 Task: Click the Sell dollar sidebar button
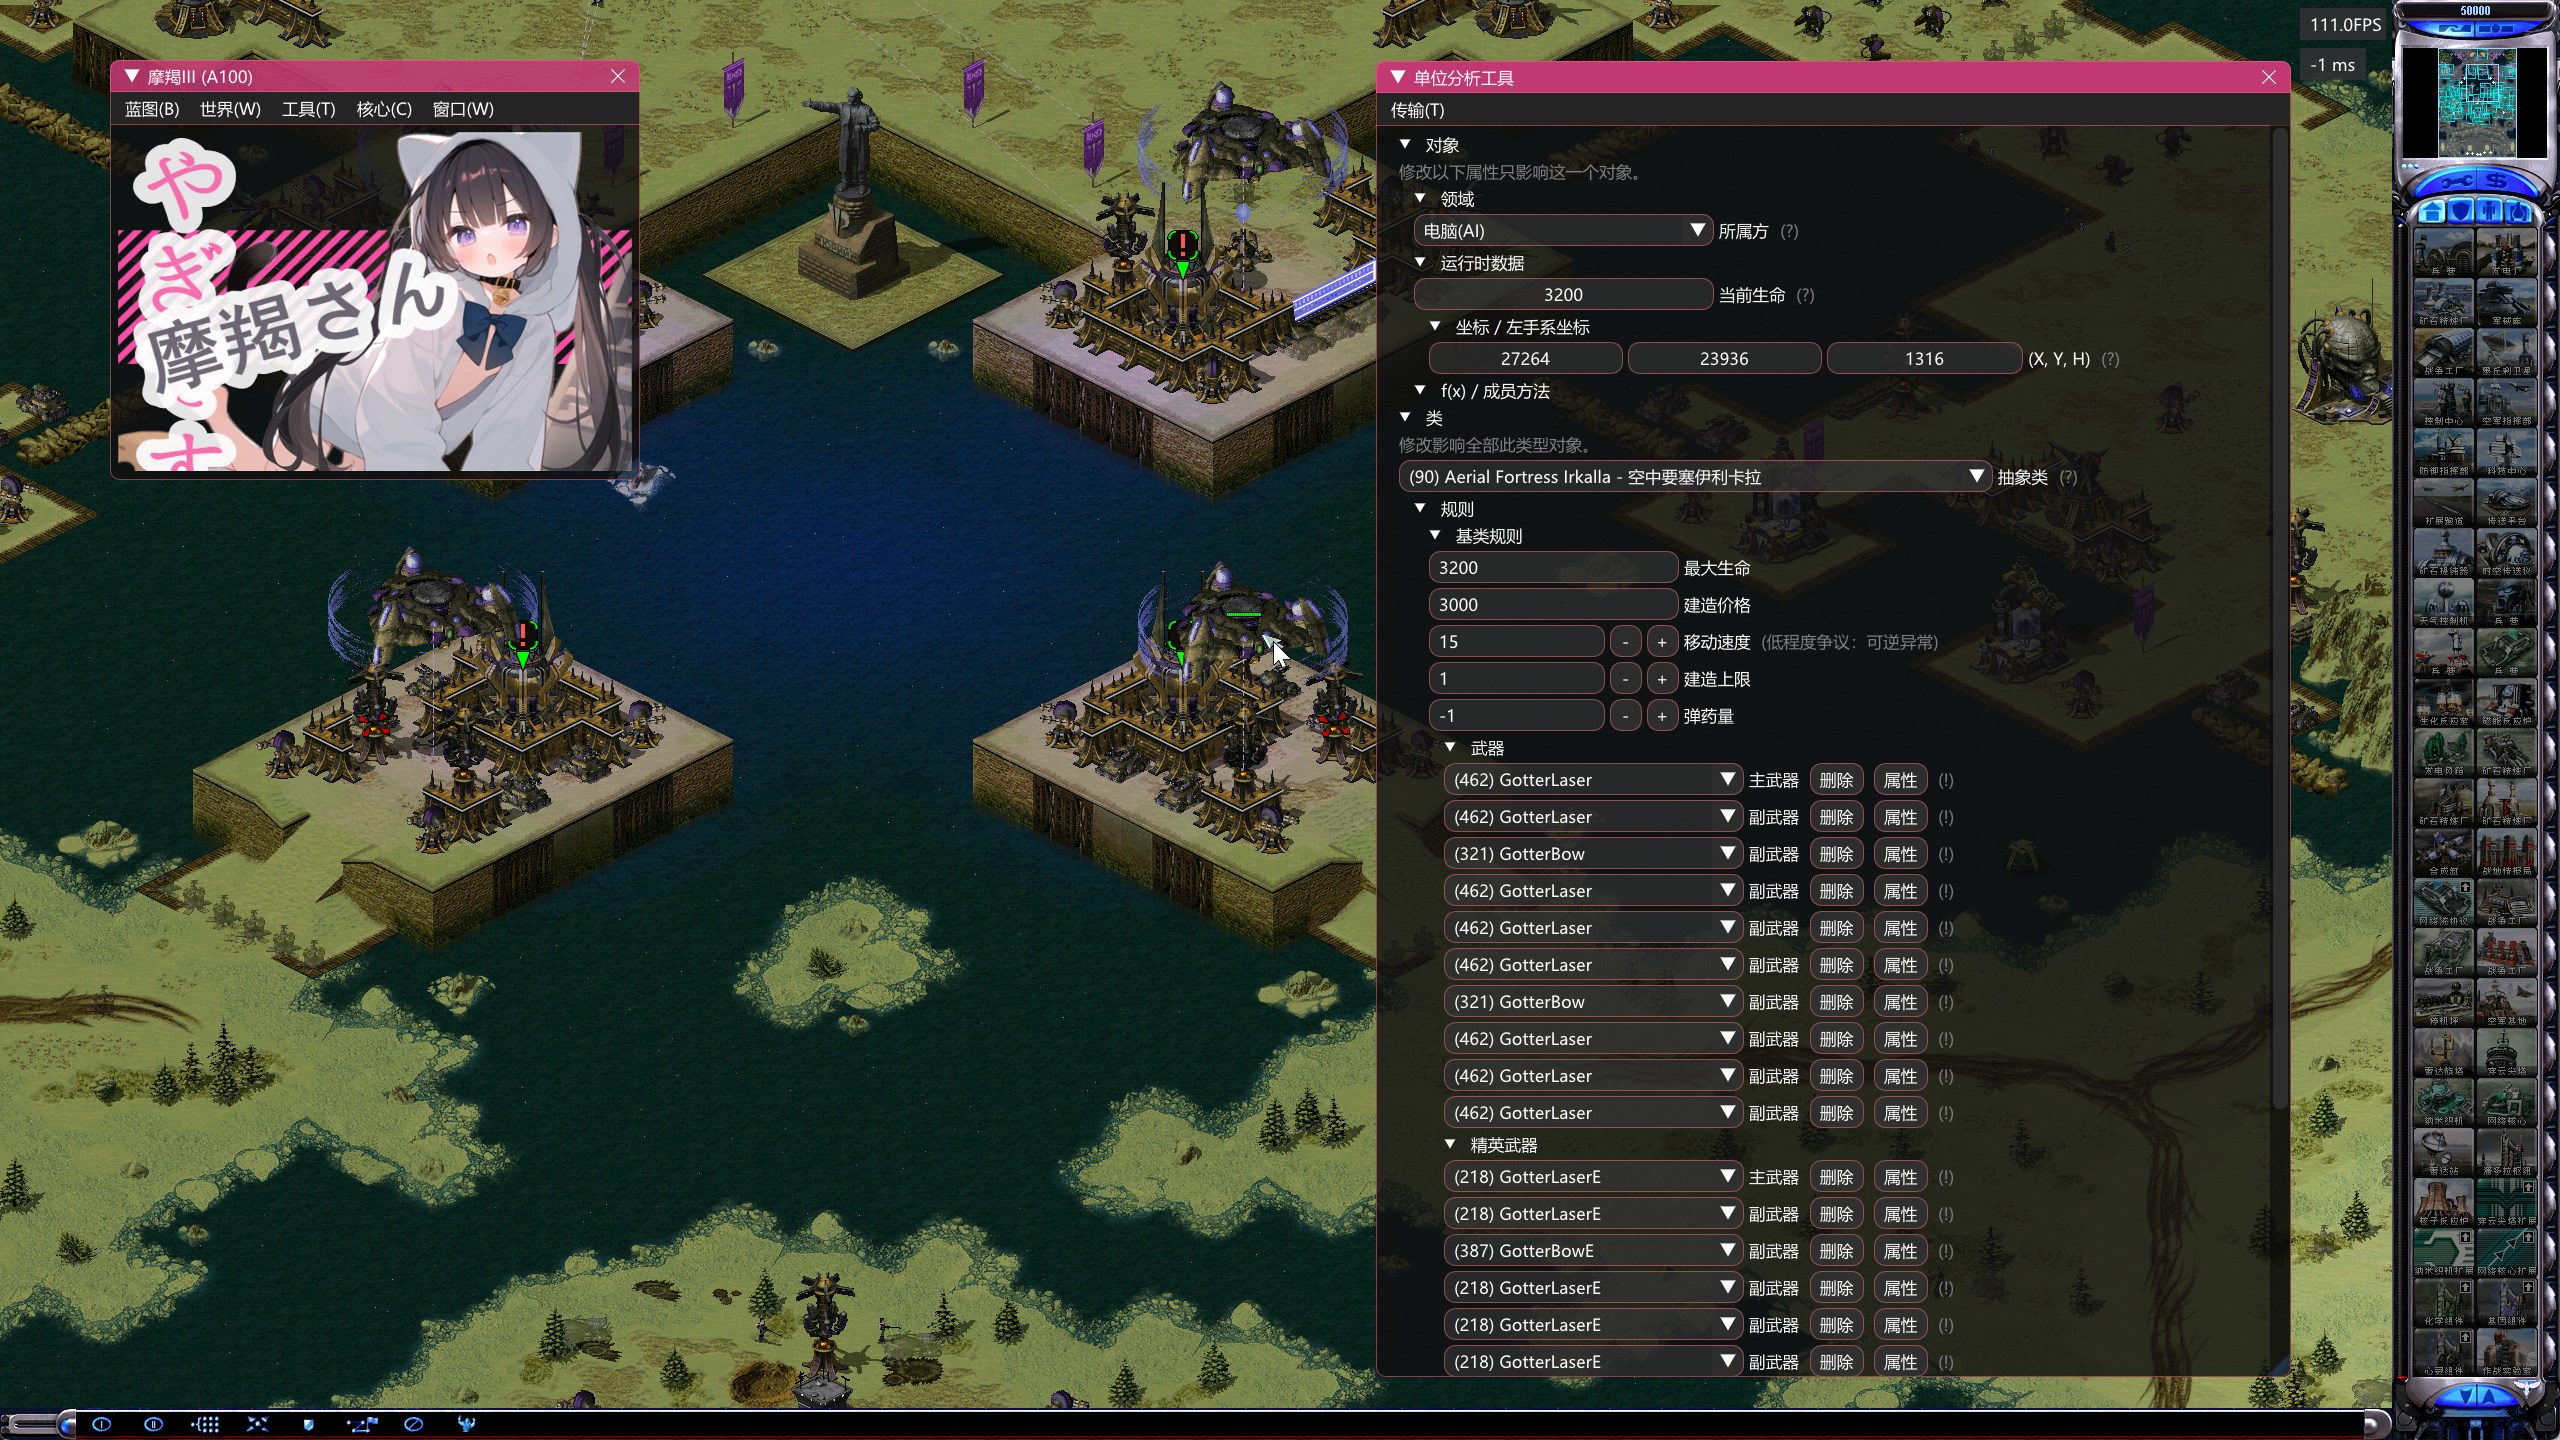click(2497, 181)
